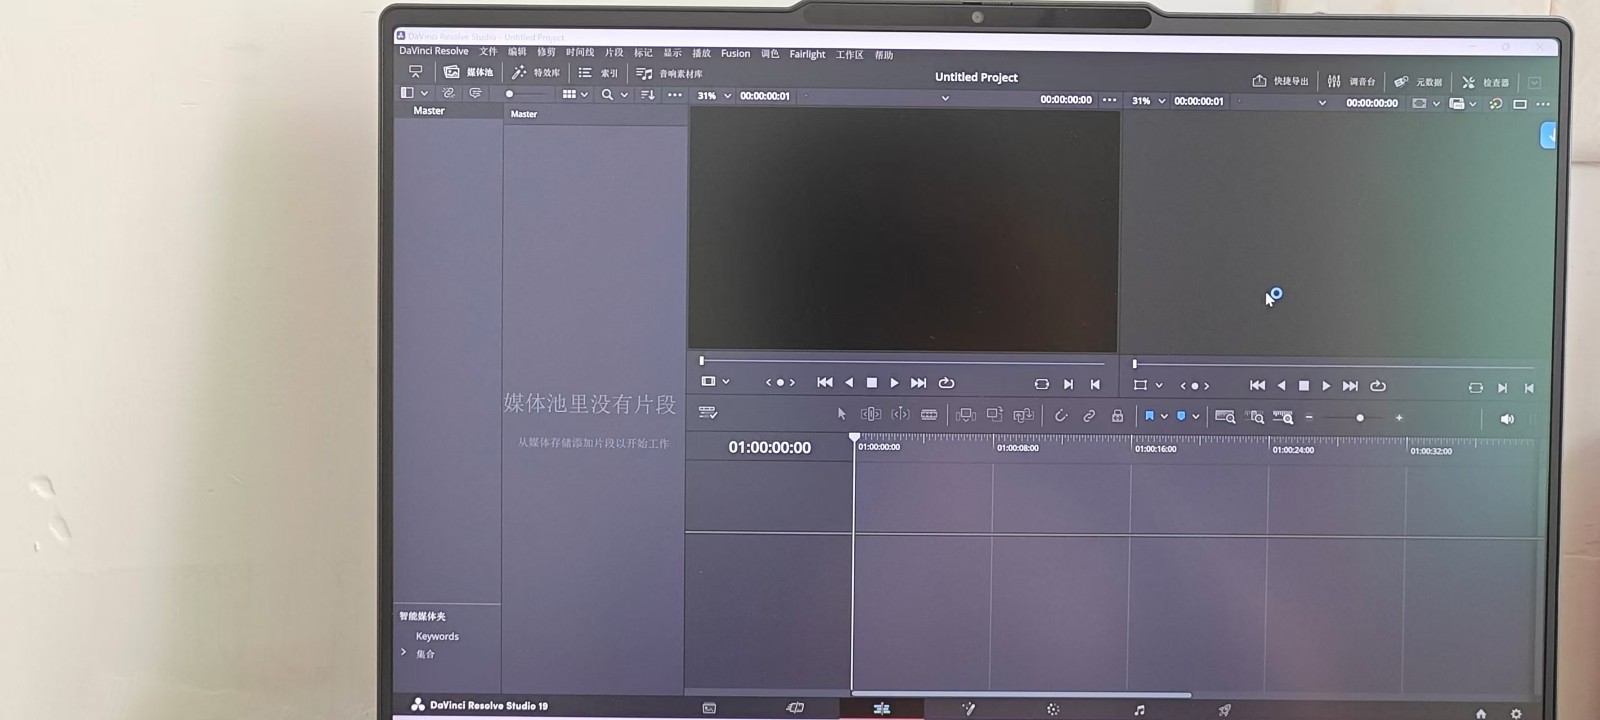
Task: Adjust media pool thumbnail size slider
Action: coord(509,94)
